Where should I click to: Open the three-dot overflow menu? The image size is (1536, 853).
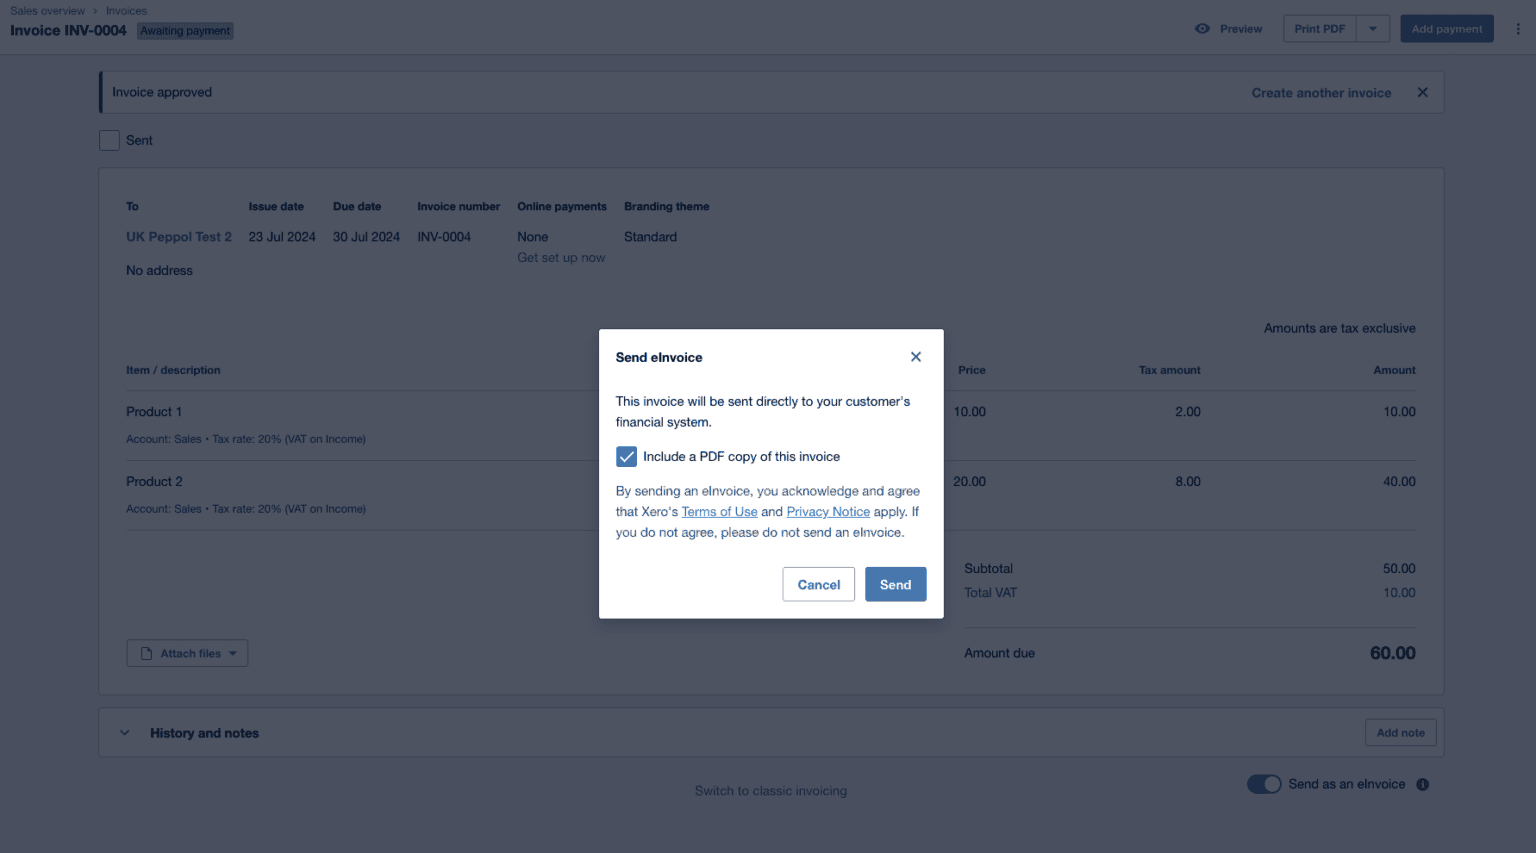[1518, 28]
